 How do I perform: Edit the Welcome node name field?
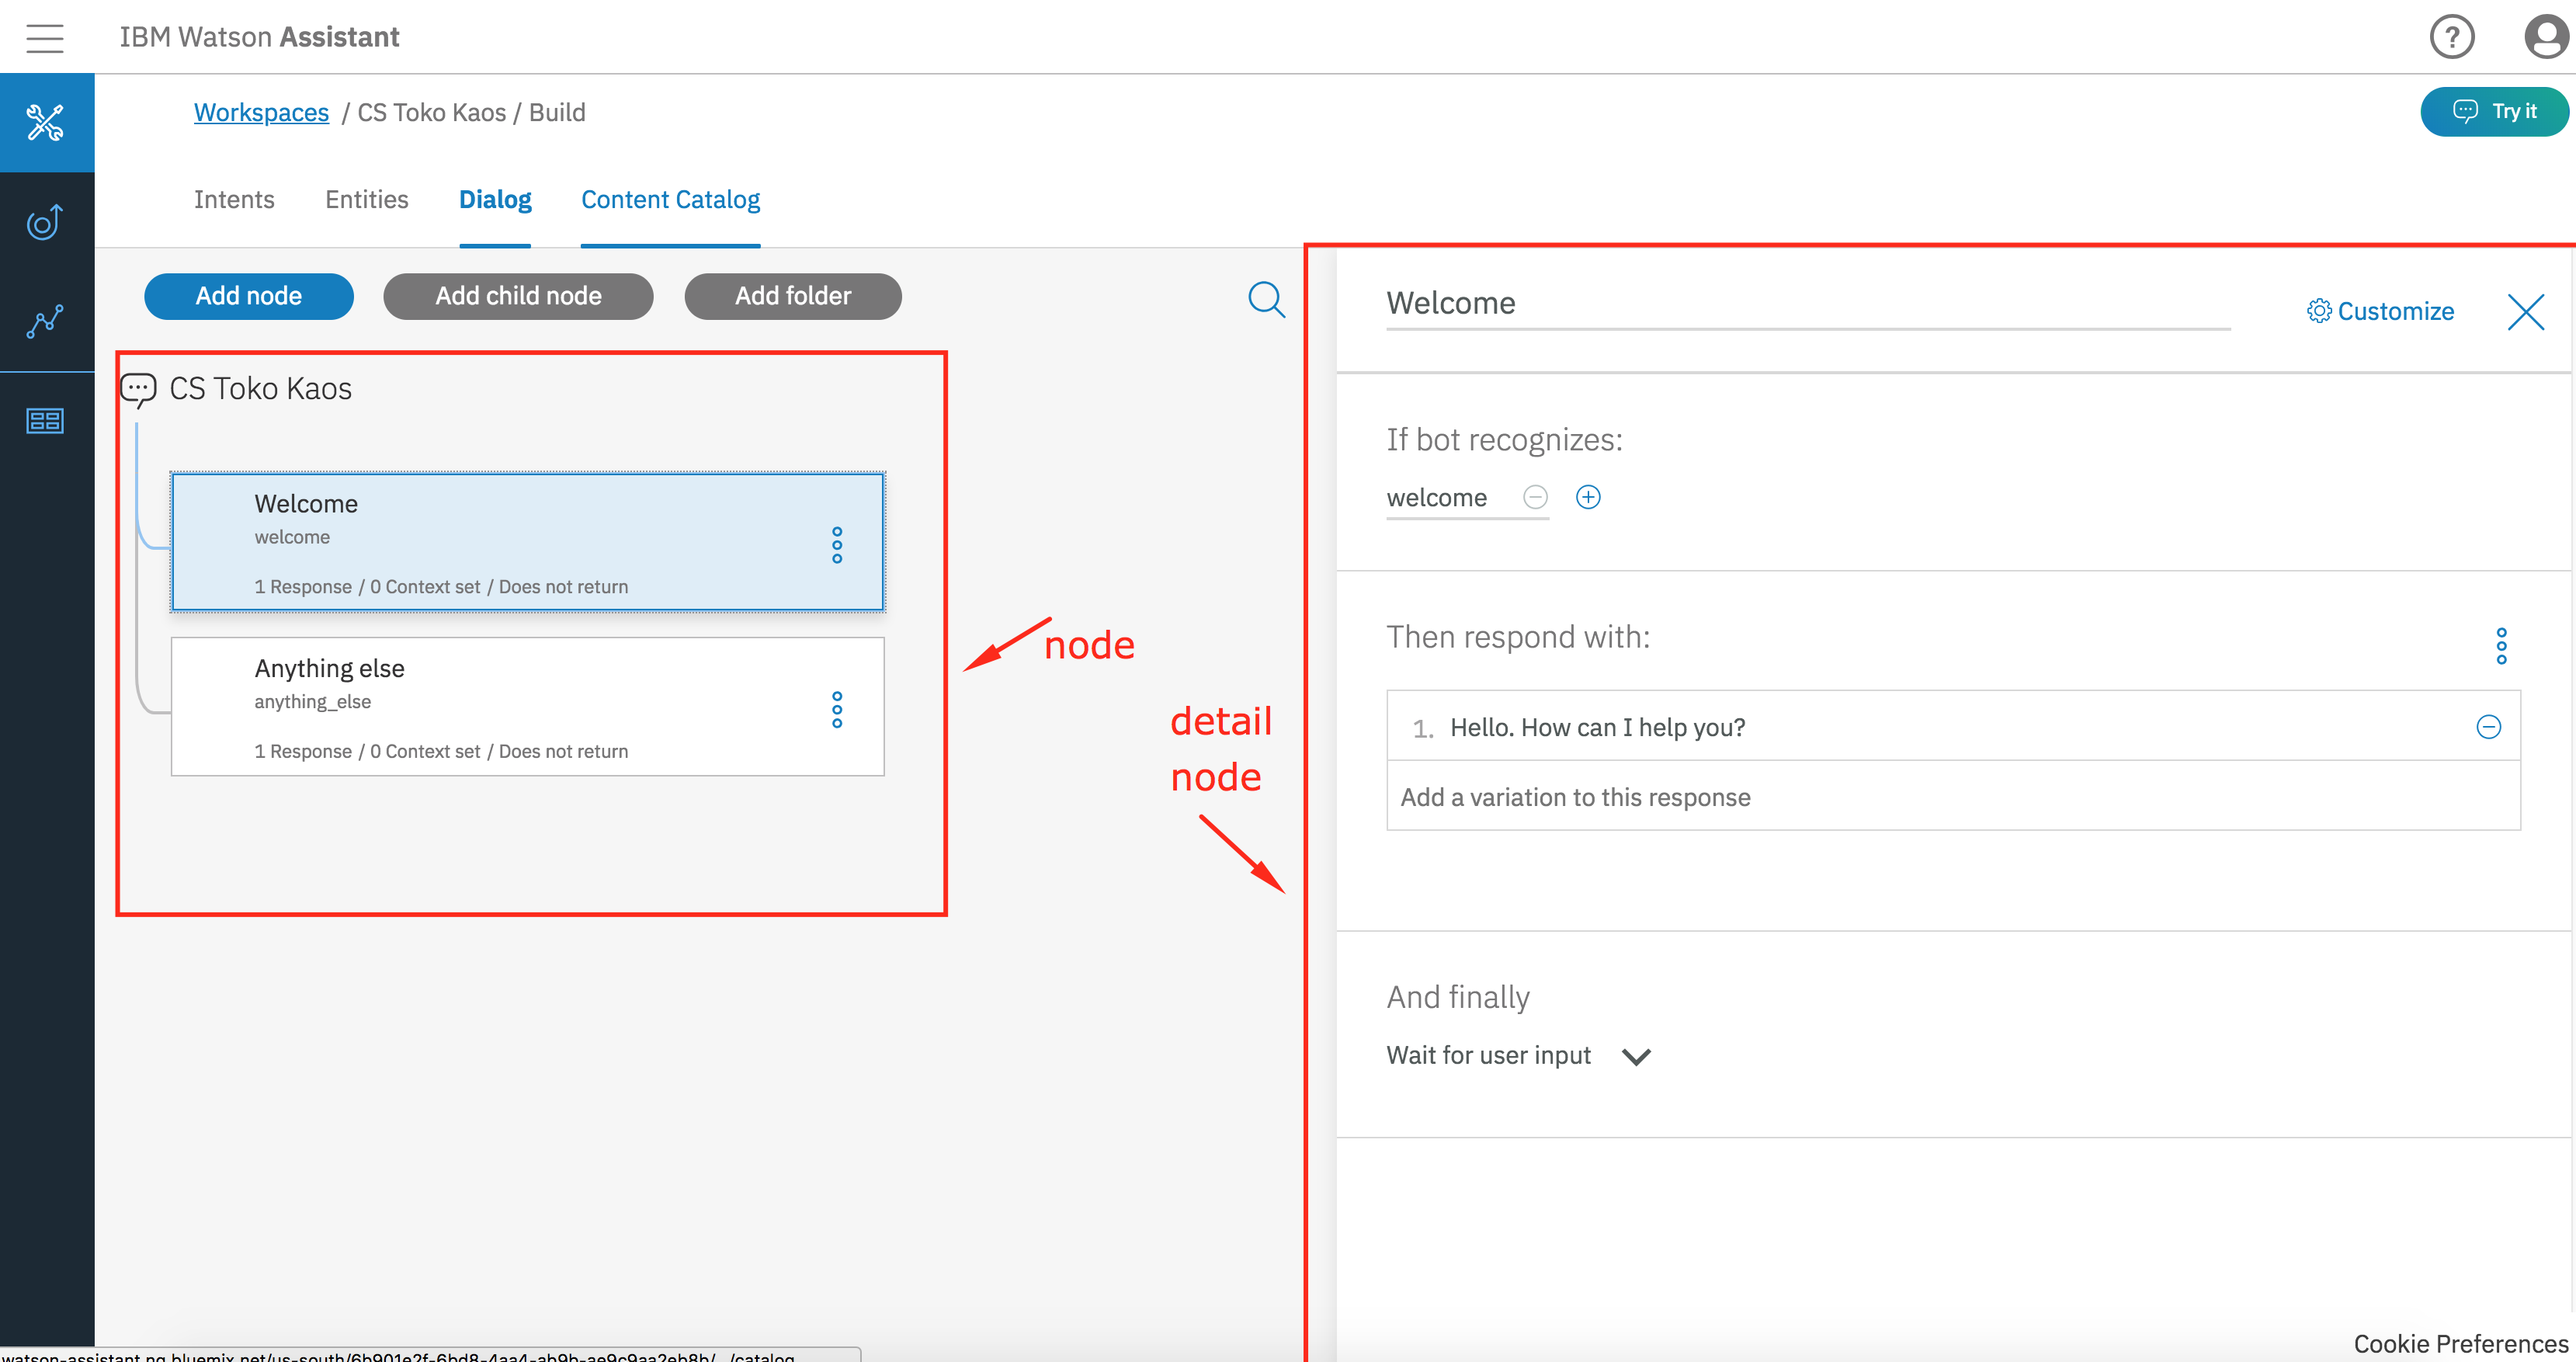pyautogui.click(x=1807, y=304)
